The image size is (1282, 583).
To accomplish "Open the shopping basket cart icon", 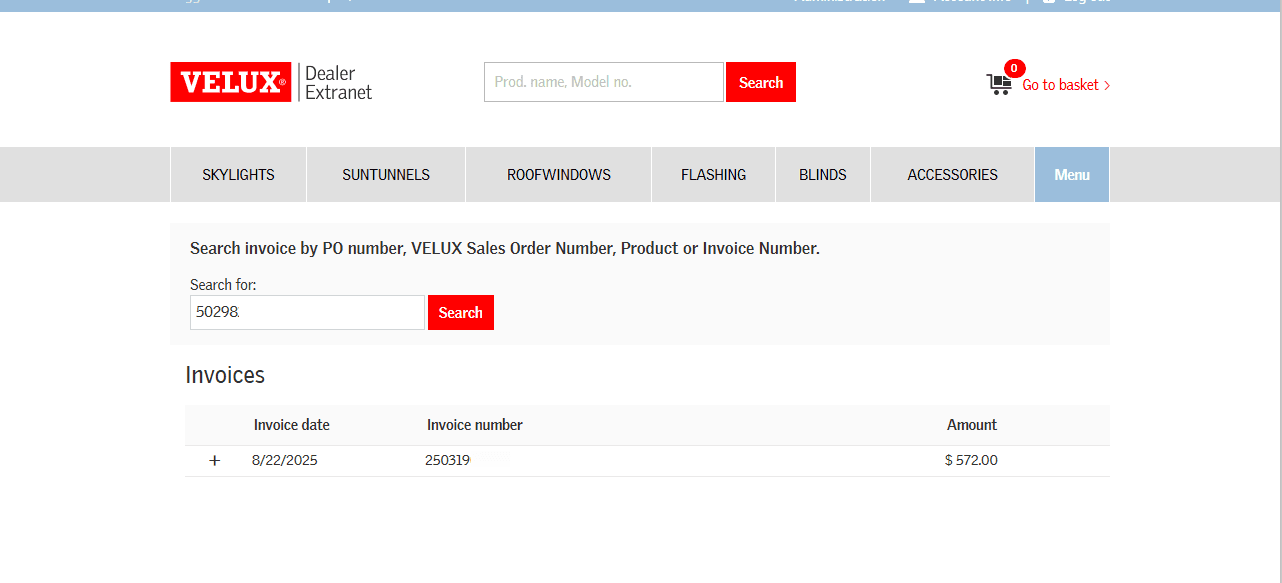I will pos(999,84).
